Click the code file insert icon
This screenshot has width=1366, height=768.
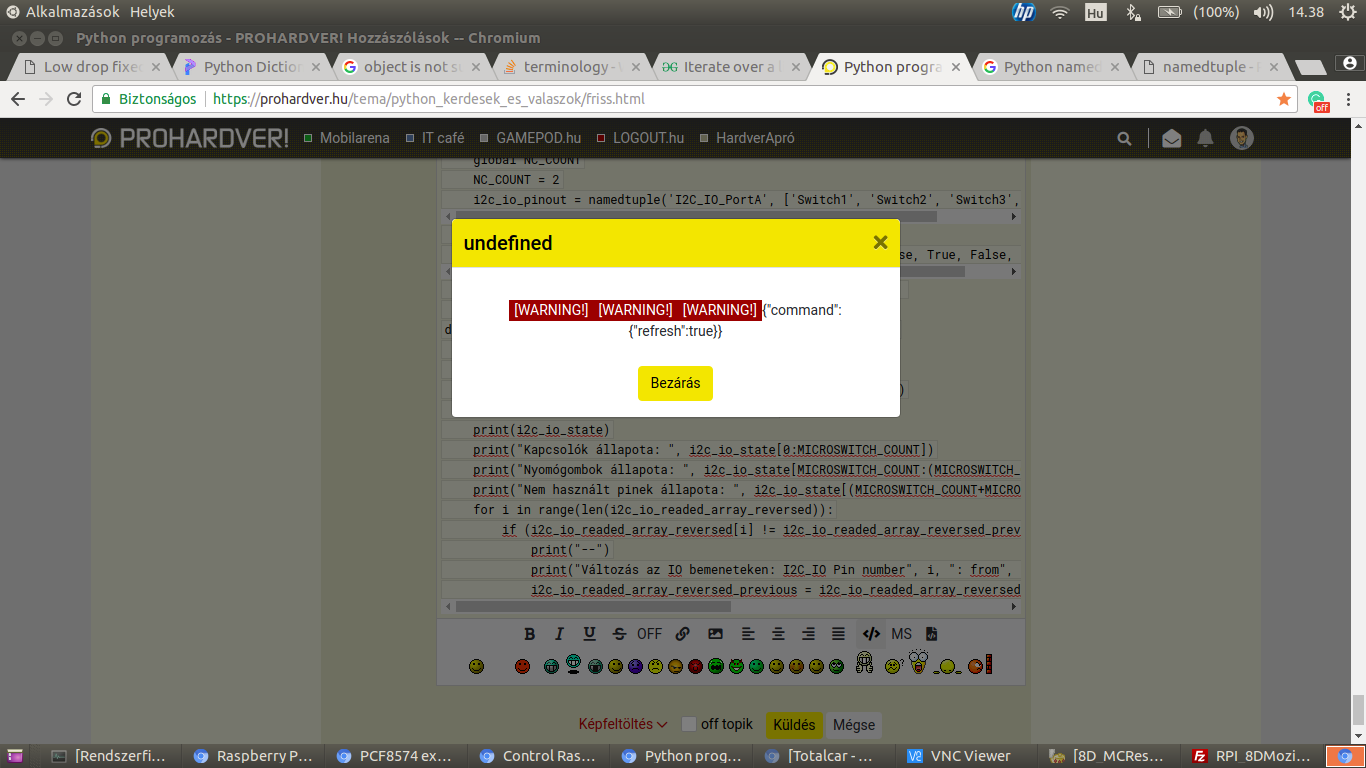pos(931,634)
